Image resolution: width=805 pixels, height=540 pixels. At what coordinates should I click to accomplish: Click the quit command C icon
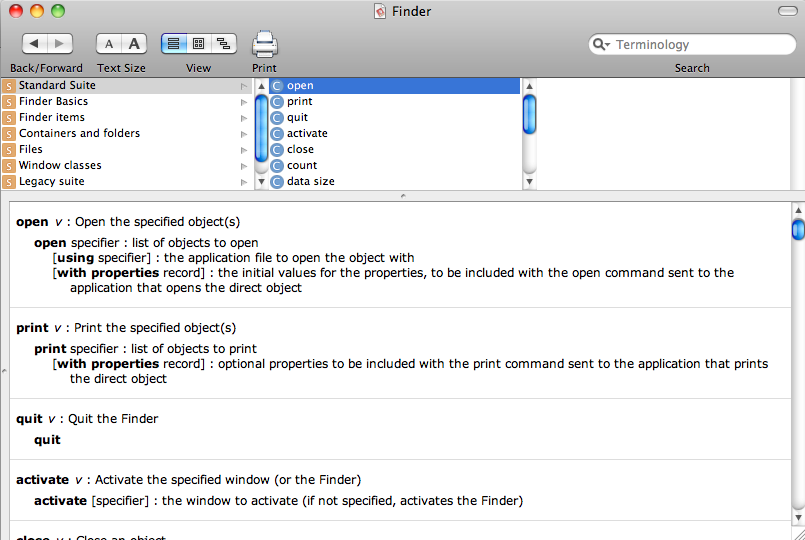[277, 118]
